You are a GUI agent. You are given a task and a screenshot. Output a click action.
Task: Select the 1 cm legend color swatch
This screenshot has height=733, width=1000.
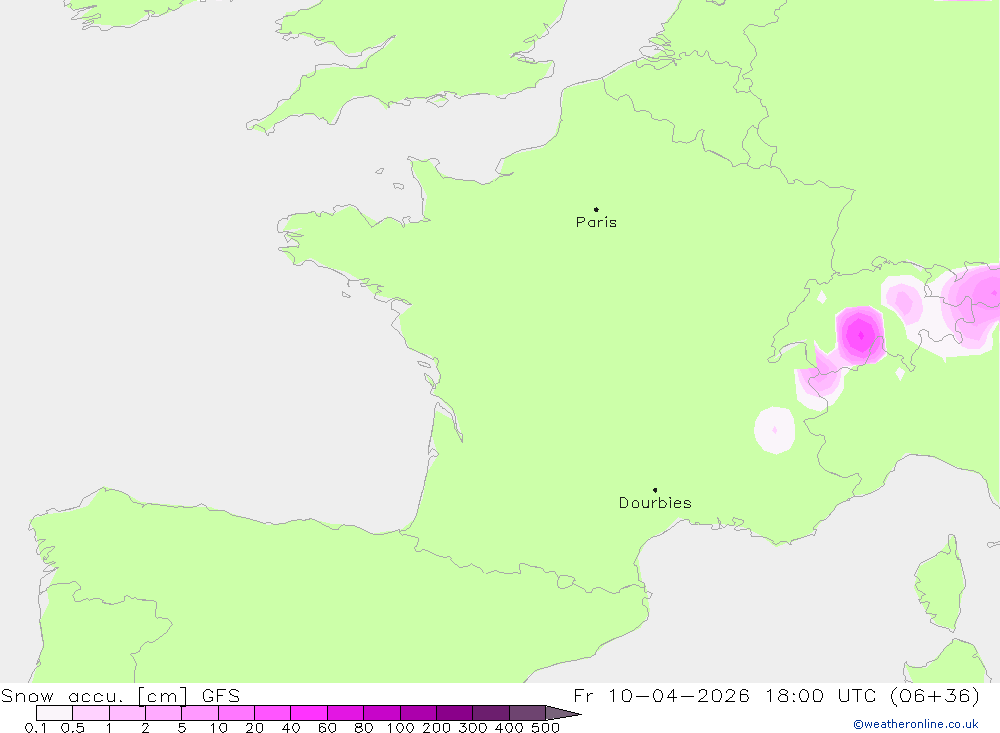click(x=128, y=713)
